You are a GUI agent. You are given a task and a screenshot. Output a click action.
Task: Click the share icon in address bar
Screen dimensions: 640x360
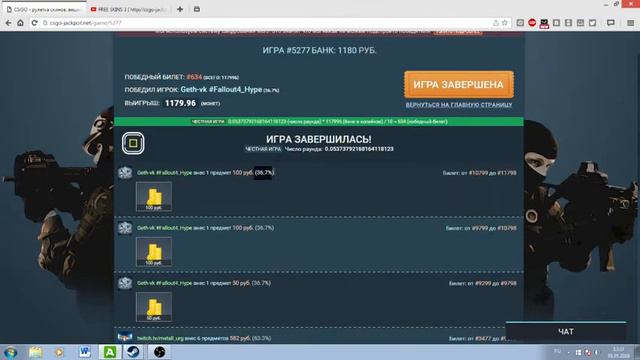coord(496,23)
